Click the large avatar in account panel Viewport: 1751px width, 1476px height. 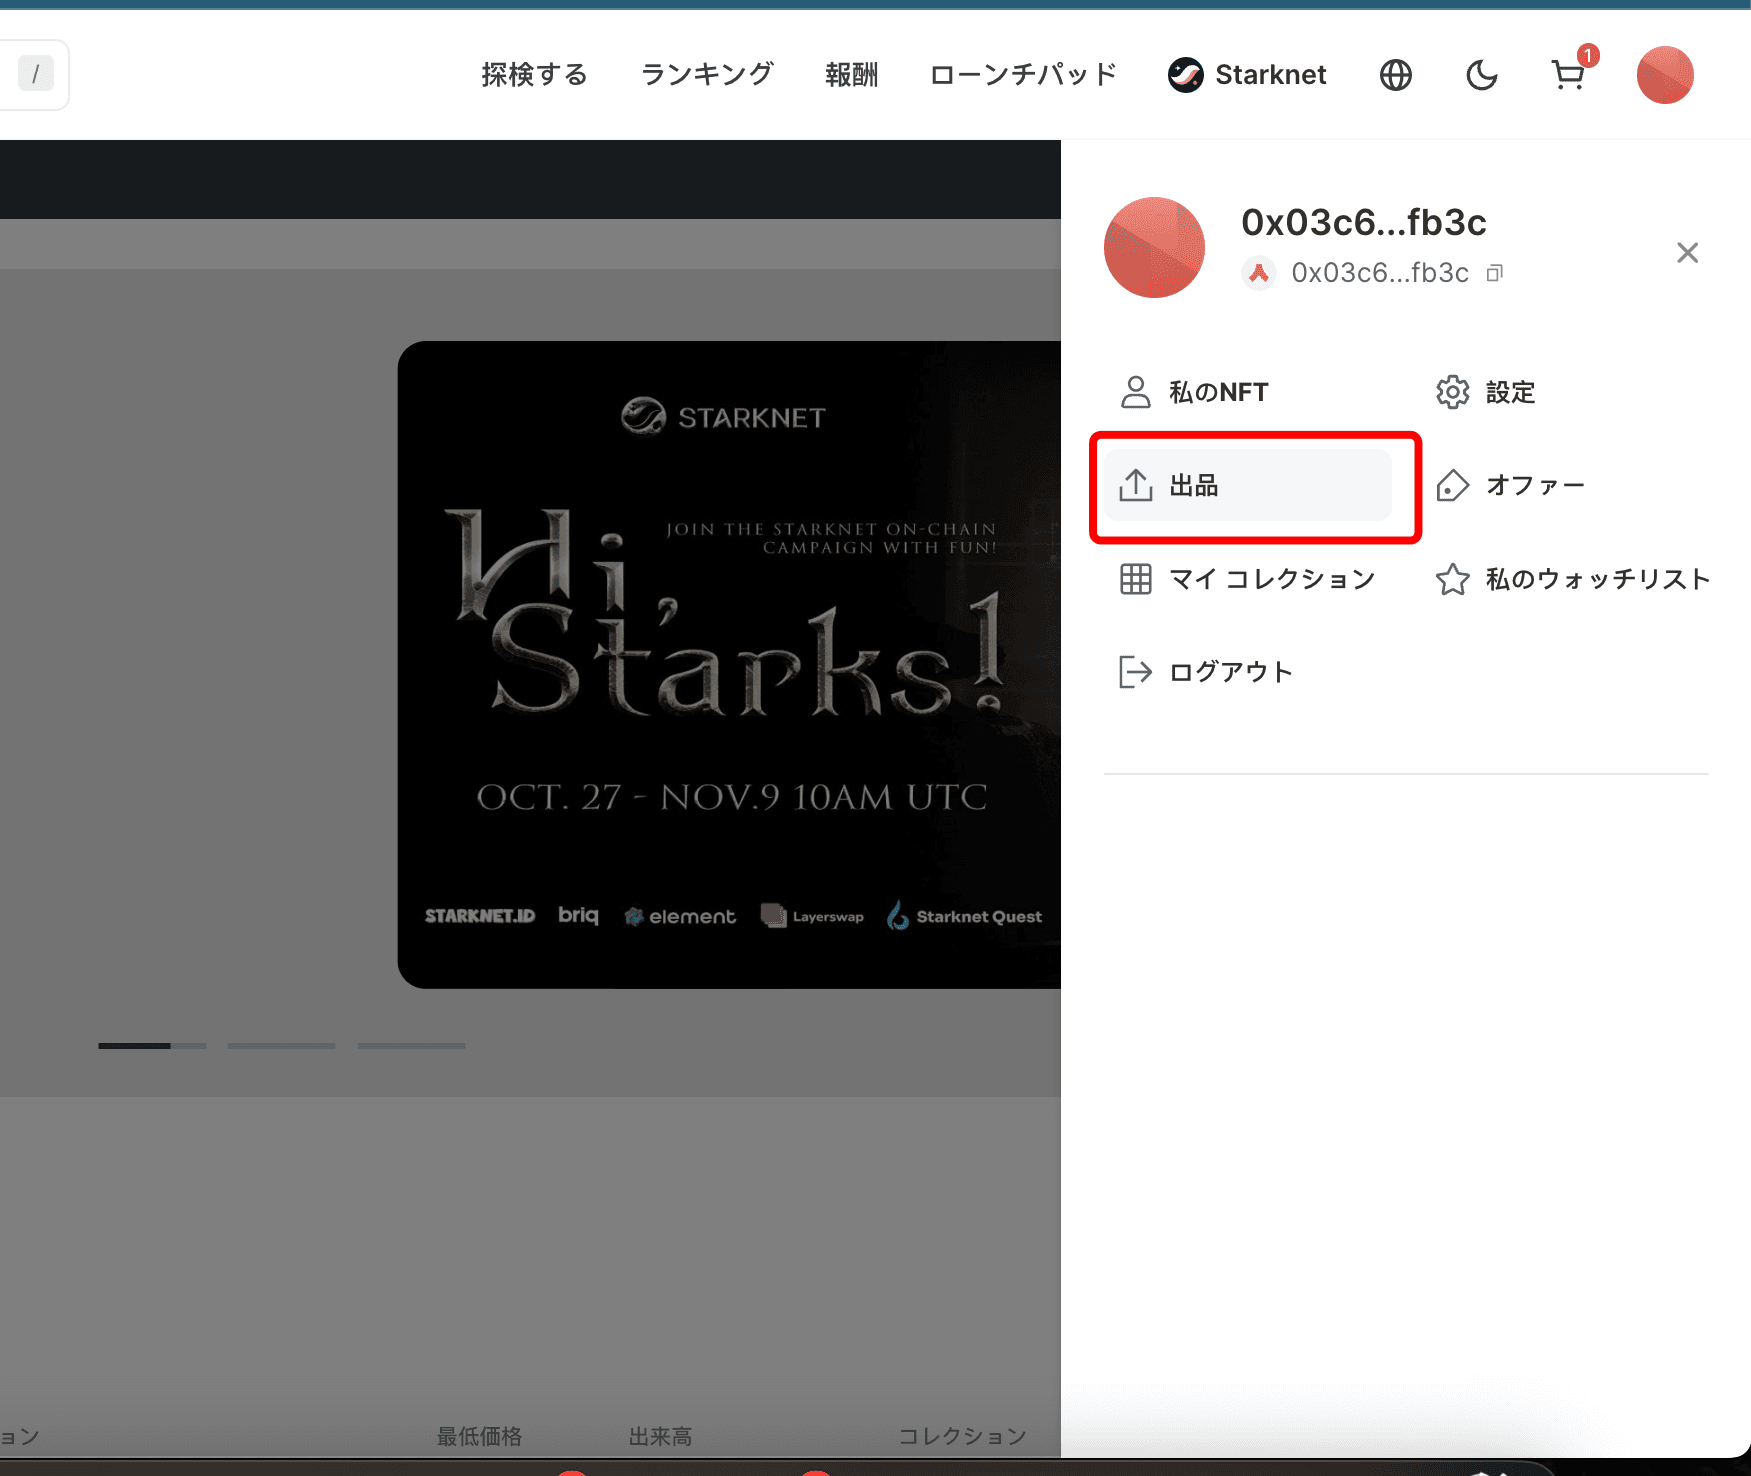point(1154,247)
